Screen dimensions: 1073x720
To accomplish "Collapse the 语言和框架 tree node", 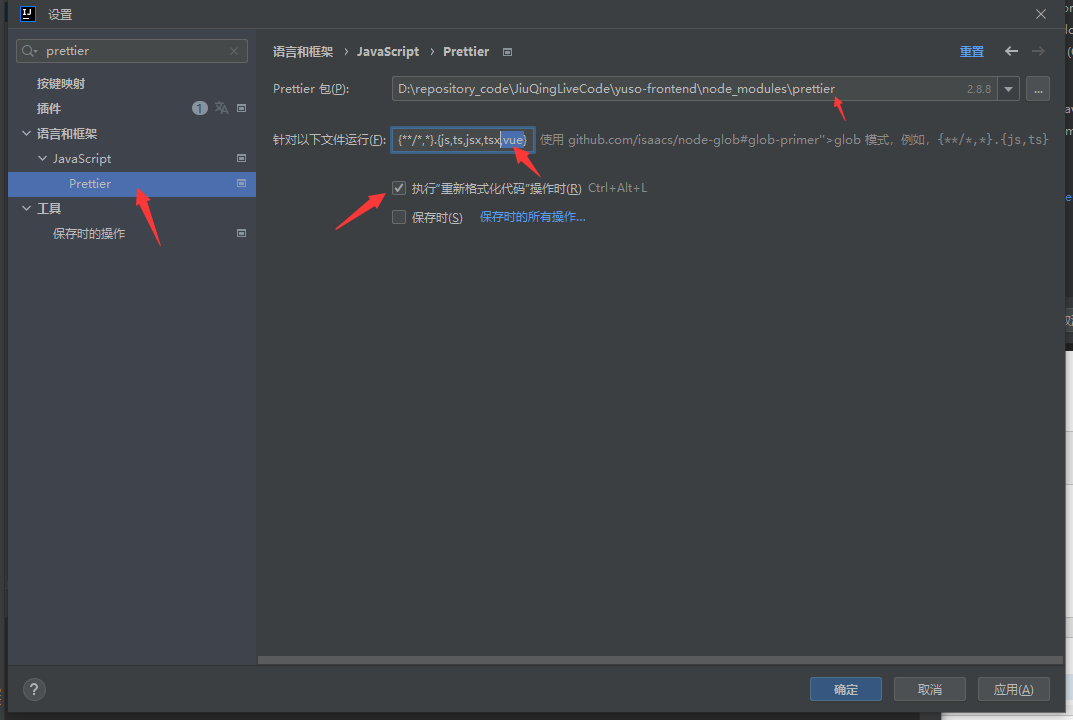I will (26, 133).
